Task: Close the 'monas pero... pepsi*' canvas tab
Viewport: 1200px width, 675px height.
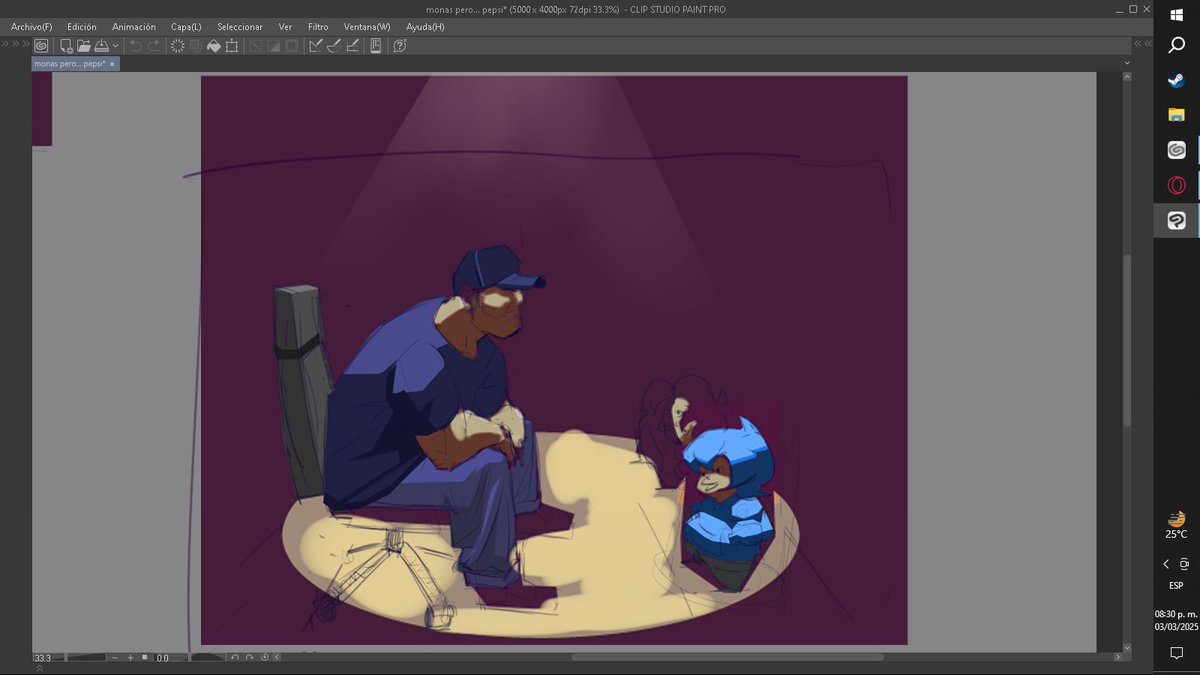Action: tap(112, 63)
